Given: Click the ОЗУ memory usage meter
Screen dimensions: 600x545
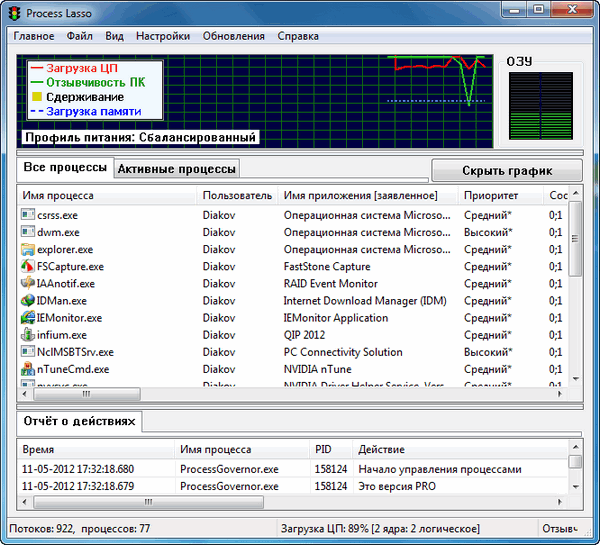Looking at the screenshot, I should tap(541, 106).
